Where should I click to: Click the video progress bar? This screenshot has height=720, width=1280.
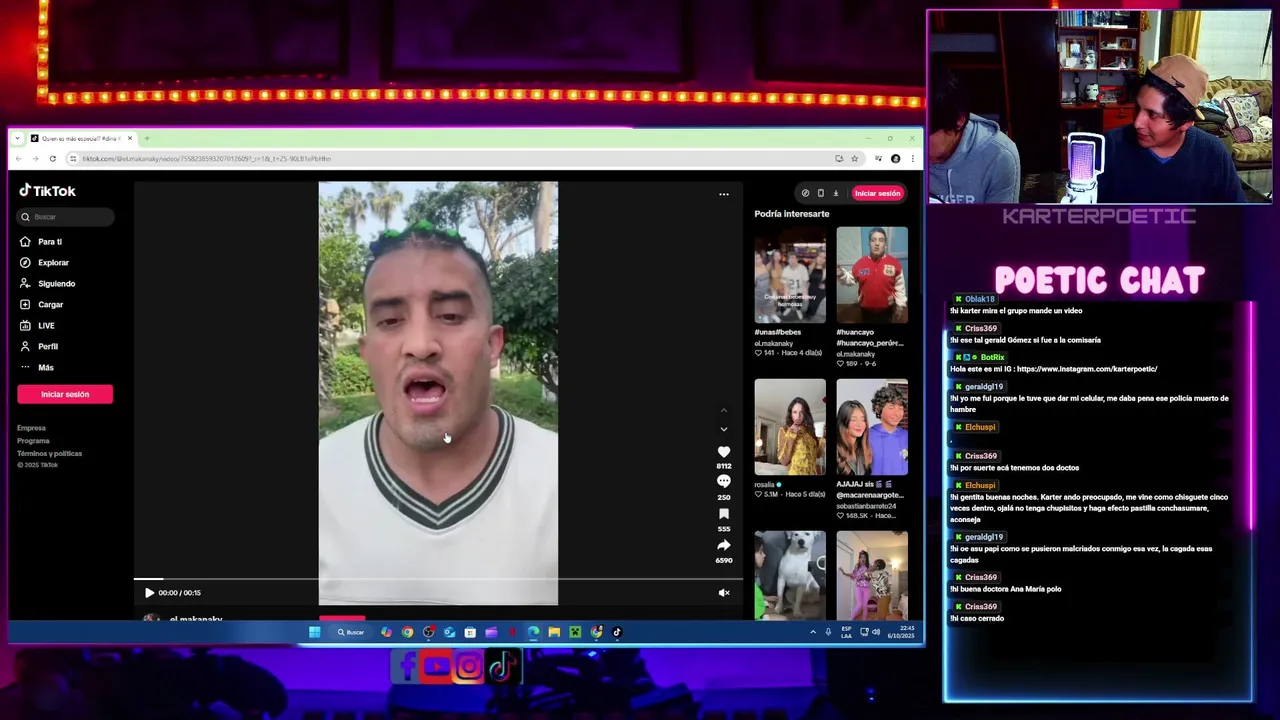coord(438,579)
